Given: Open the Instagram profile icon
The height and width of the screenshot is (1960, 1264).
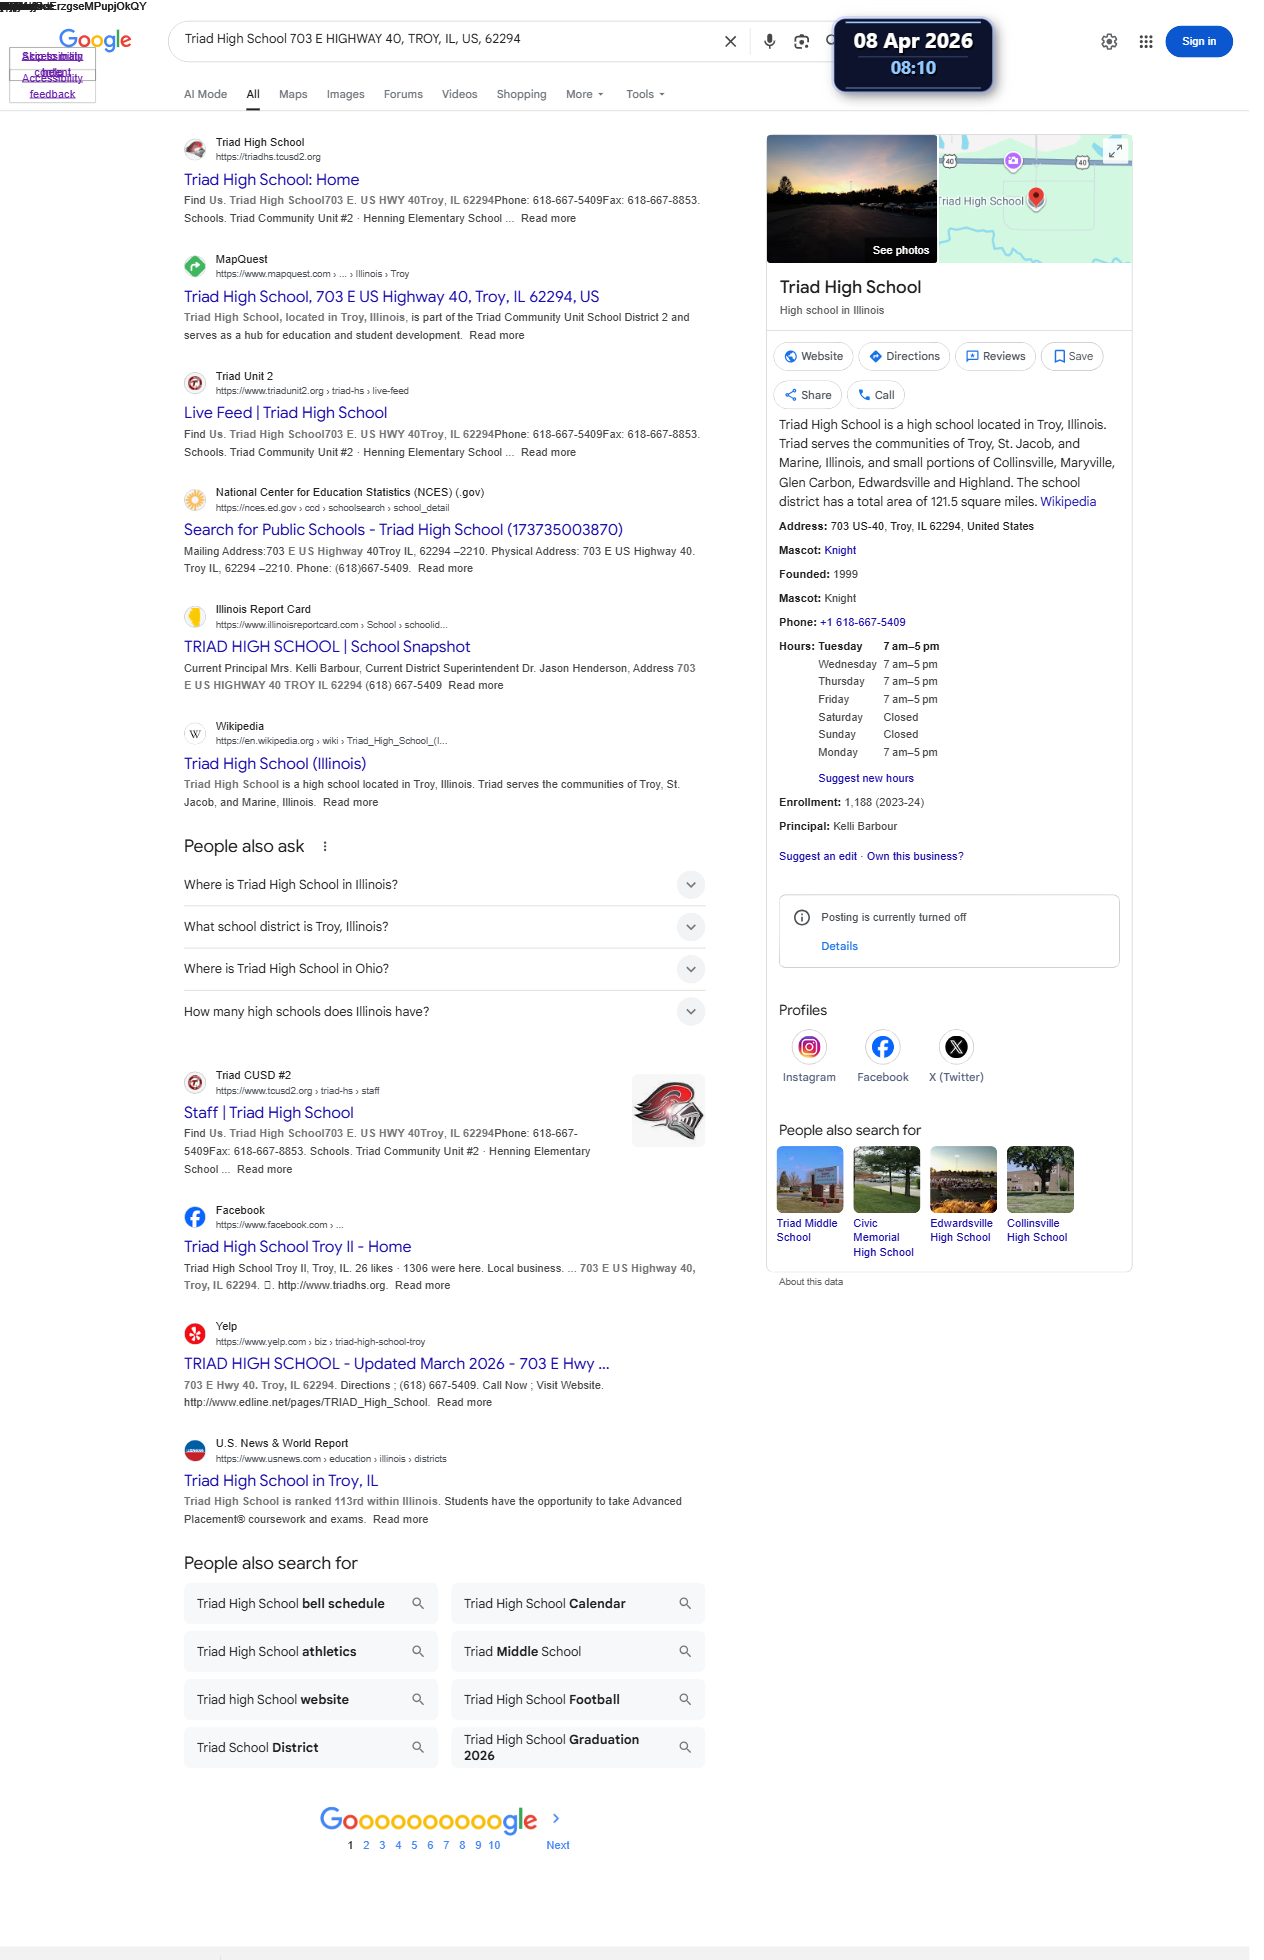Looking at the screenshot, I should [809, 1047].
